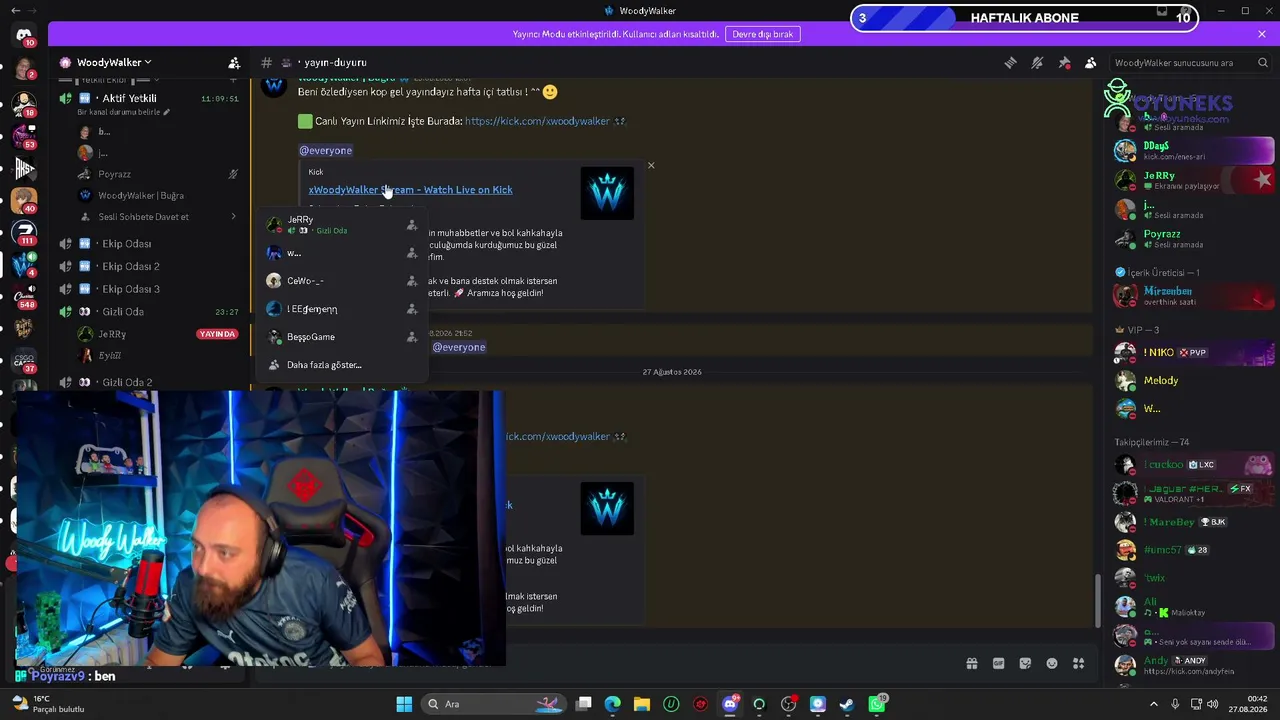The width and height of the screenshot is (1280, 720).
Task: Open Microsoft Edge from the taskbar
Action: tap(613, 704)
